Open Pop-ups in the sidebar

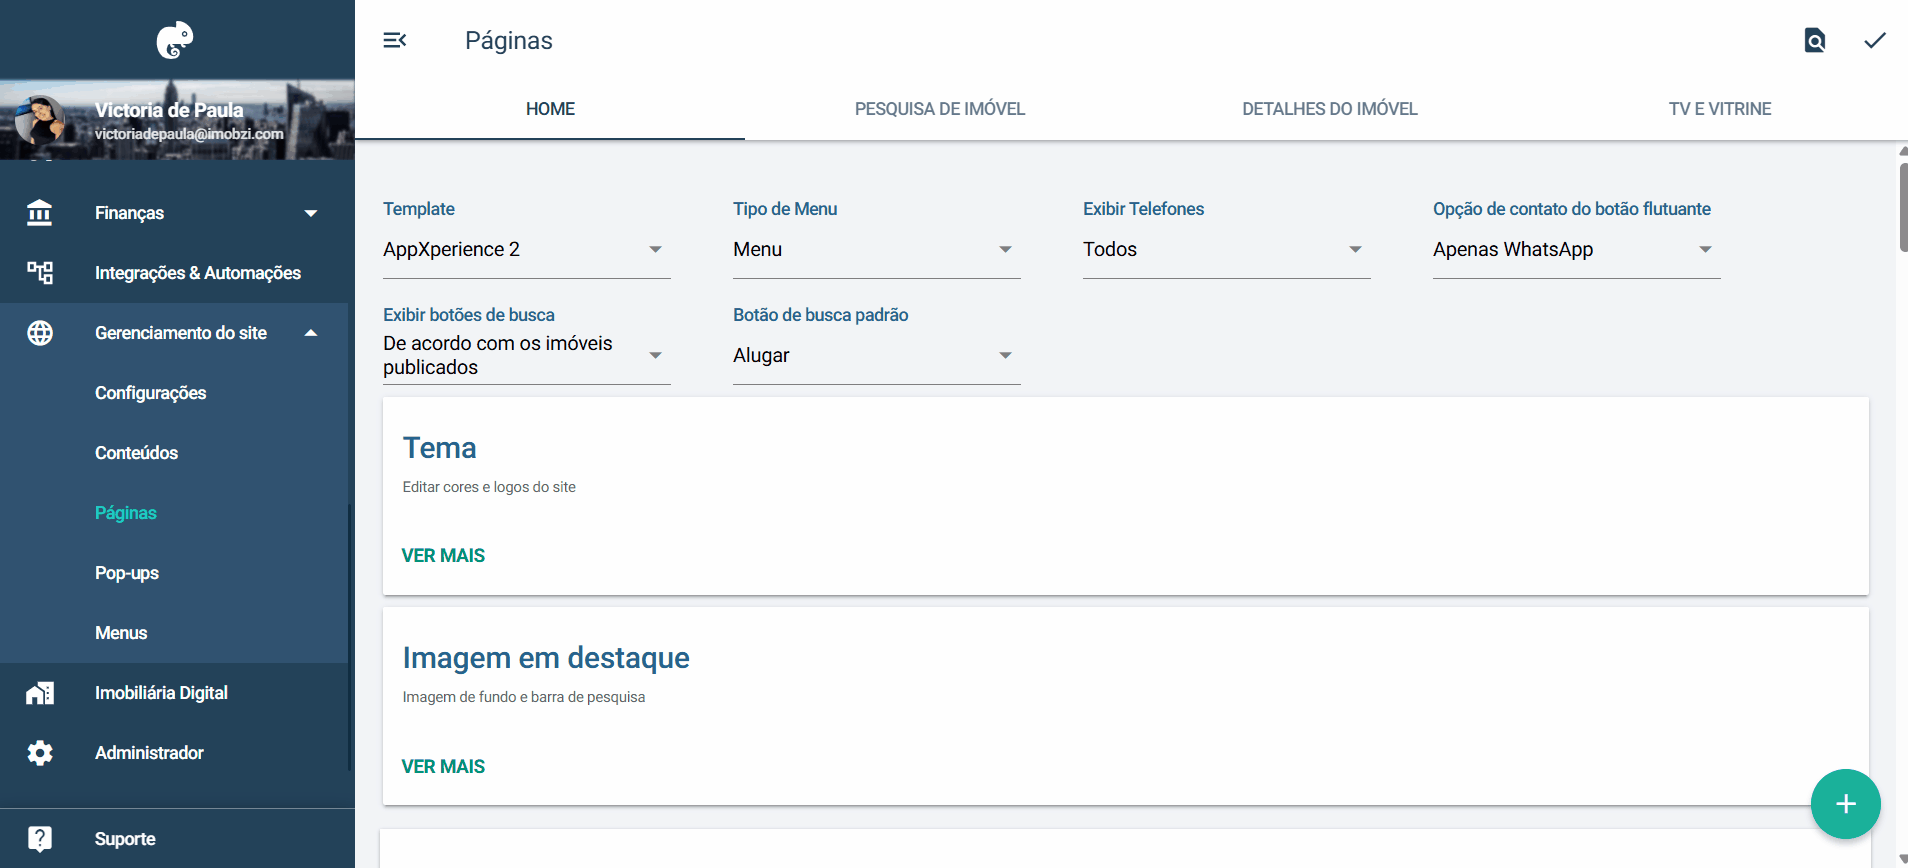127,573
